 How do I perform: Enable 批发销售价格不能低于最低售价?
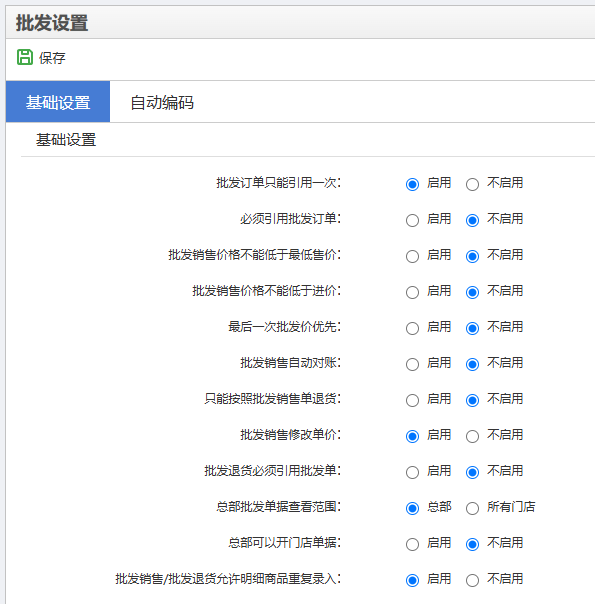pyautogui.click(x=412, y=257)
